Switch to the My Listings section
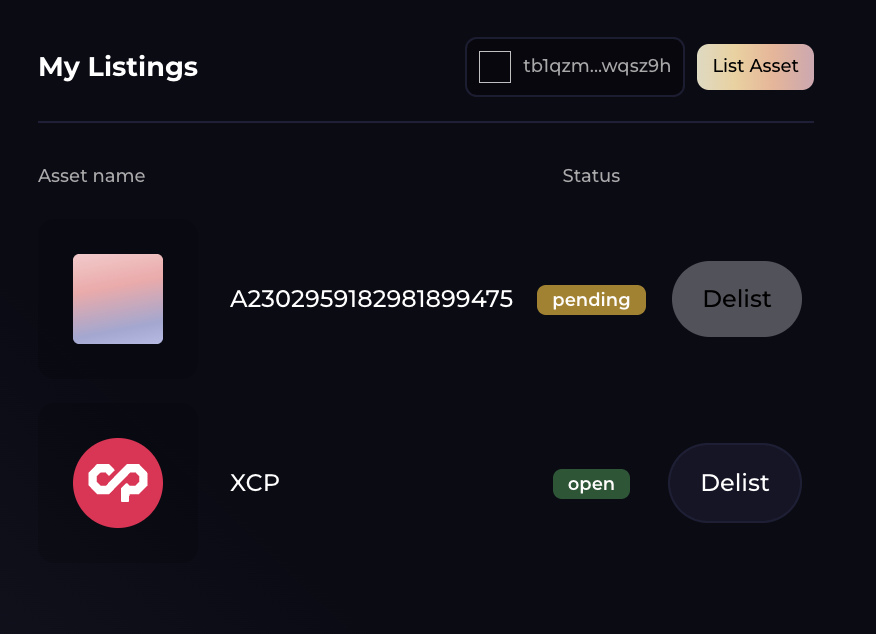 coord(117,67)
